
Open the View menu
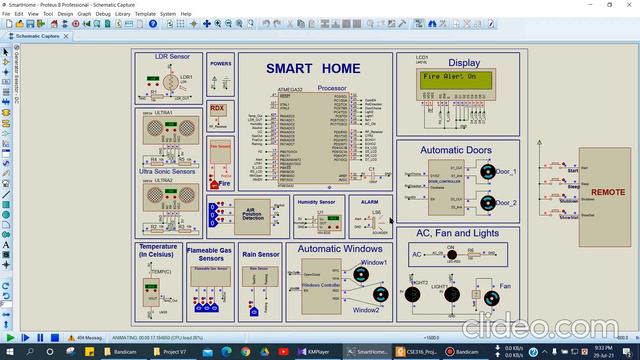click(x=33, y=14)
